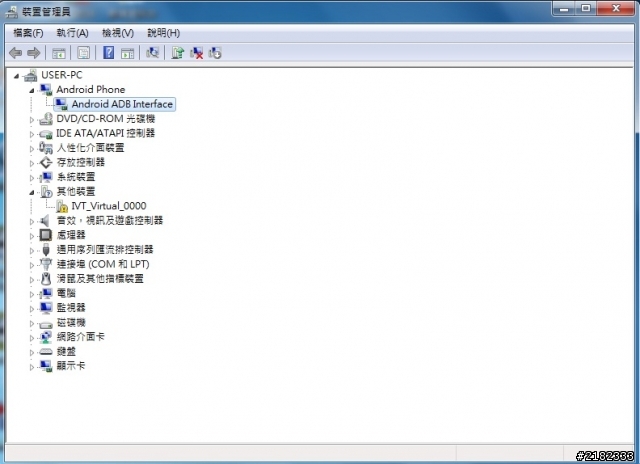Select the 滑鼠及其他指標裝置 label

[100, 279]
